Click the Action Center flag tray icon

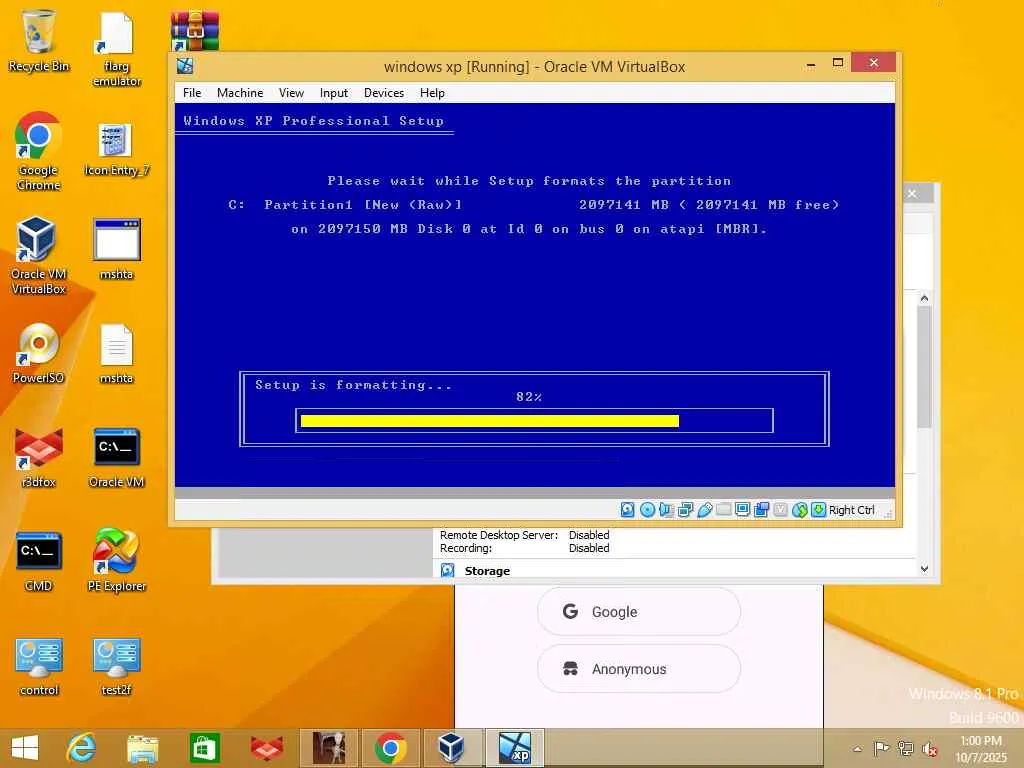pos(881,749)
